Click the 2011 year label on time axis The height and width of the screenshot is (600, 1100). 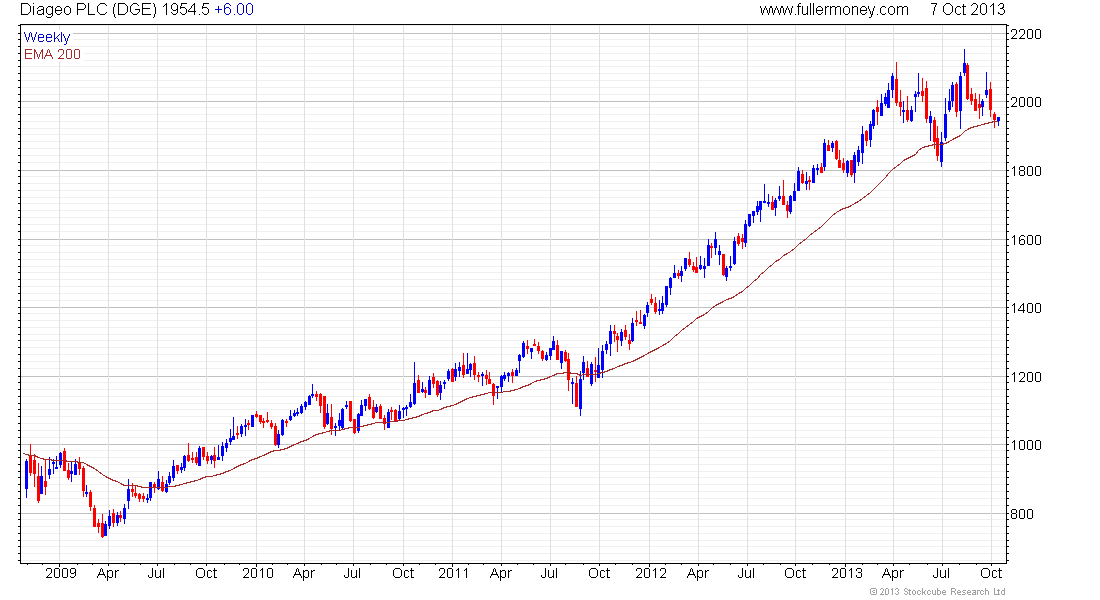453,573
